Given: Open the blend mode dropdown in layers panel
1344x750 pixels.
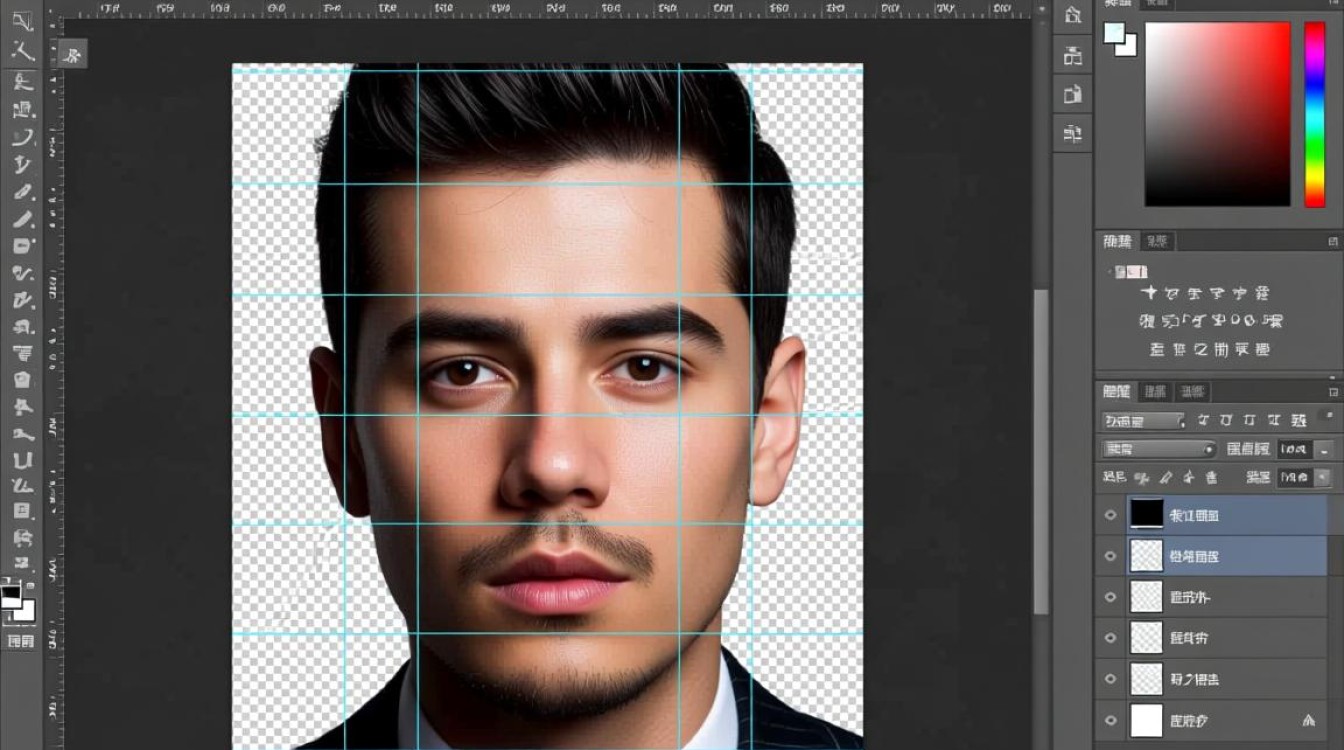Looking at the screenshot, I should tap(1159, 450).
